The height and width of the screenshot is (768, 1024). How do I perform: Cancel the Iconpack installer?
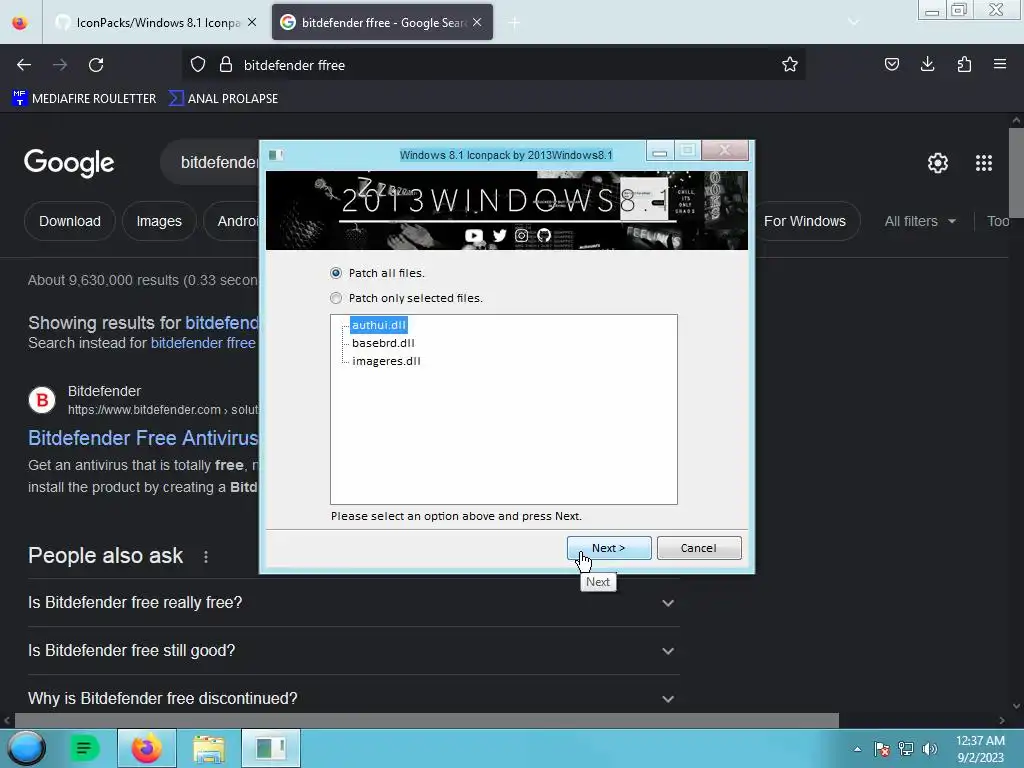[x=699, y=548]
